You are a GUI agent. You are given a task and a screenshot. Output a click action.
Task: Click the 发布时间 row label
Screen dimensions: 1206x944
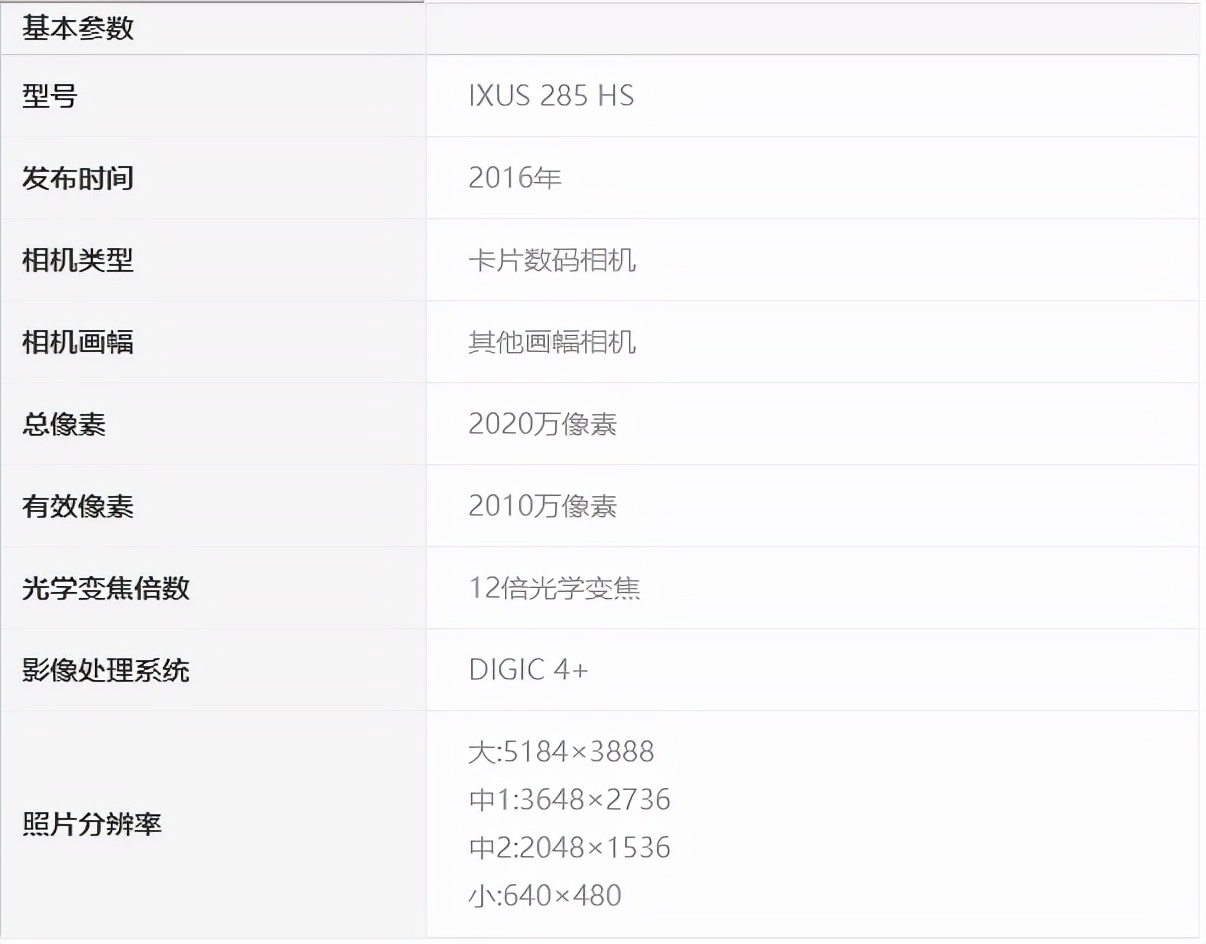point(75,178)
